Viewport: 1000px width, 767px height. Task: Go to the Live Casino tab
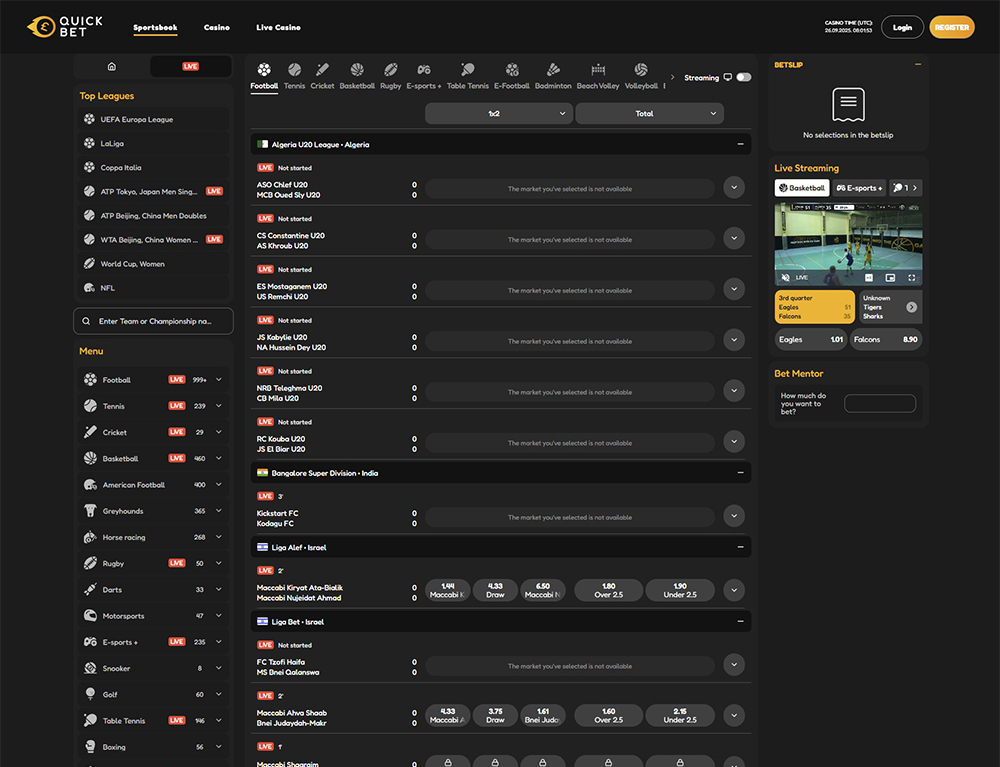coord(278,28)
